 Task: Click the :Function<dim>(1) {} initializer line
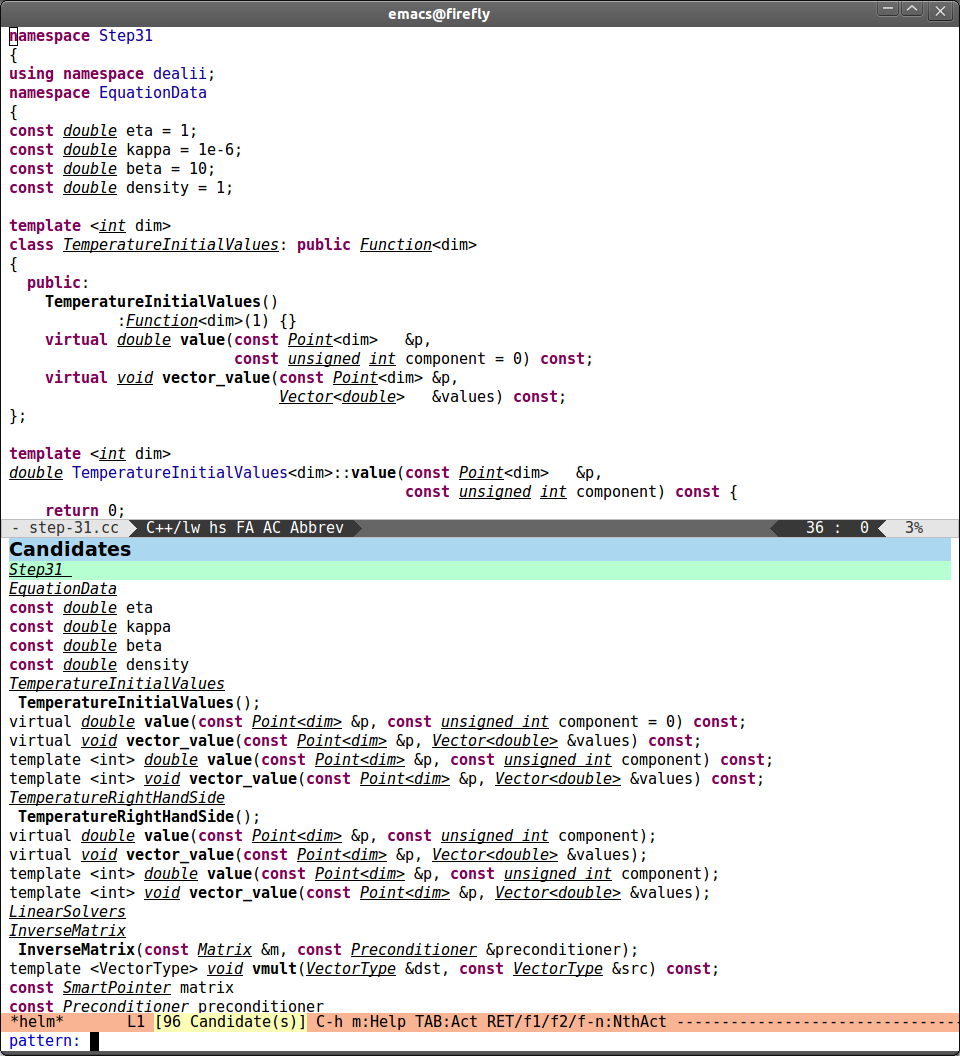point(207,321)
